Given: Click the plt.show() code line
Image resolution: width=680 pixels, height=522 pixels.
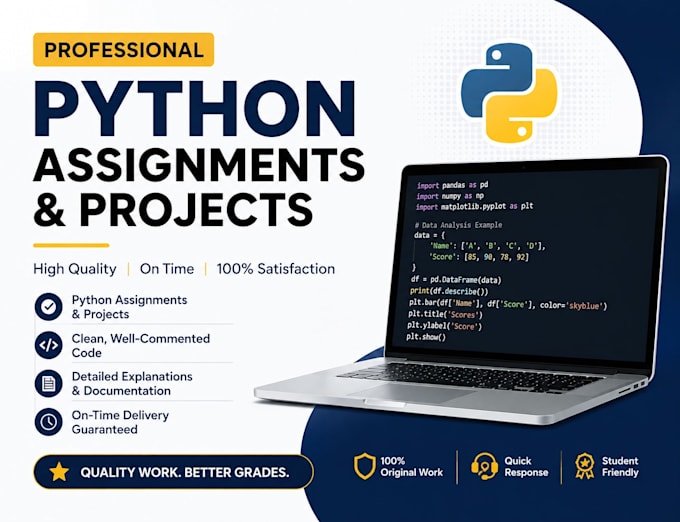Looking at the screenshot, I should click(426, 337).
